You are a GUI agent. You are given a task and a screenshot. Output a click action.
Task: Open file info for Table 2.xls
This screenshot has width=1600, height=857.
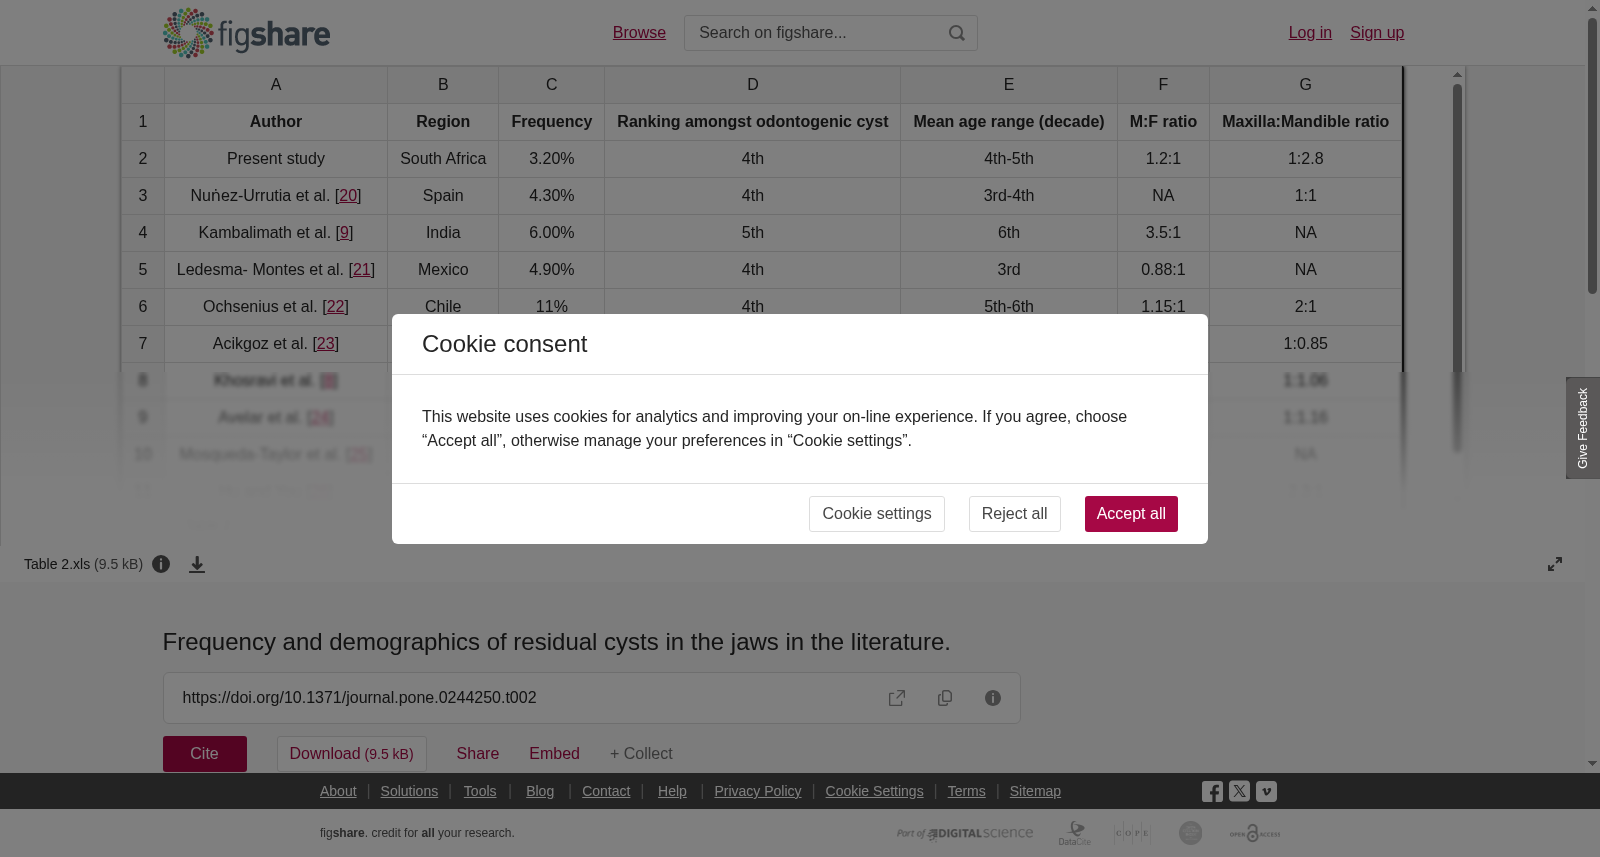point(161,564)
